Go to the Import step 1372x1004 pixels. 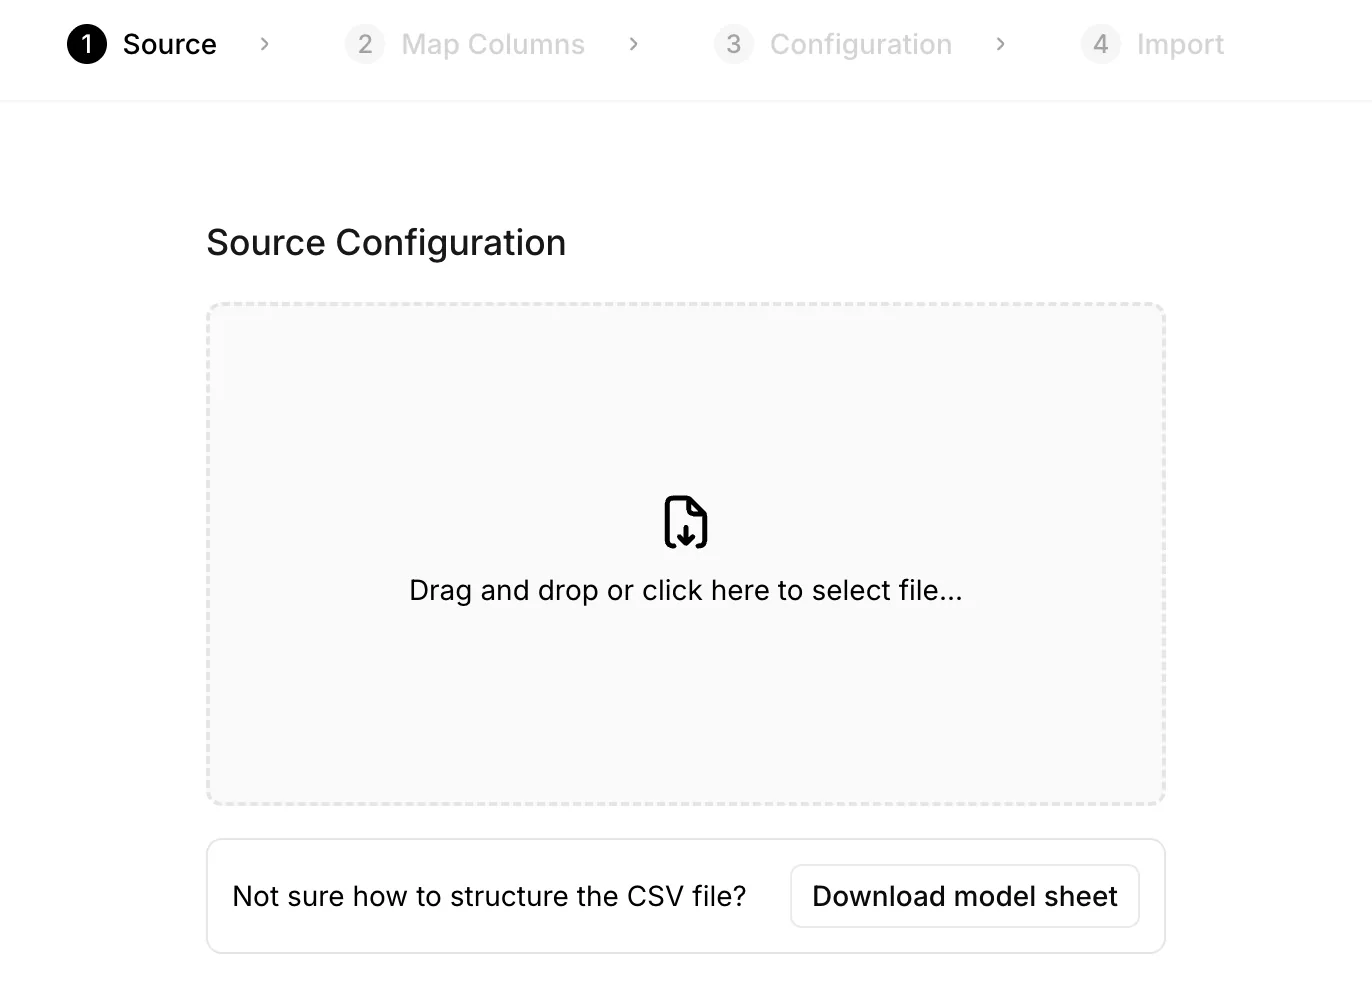[x=1152, y=44]
